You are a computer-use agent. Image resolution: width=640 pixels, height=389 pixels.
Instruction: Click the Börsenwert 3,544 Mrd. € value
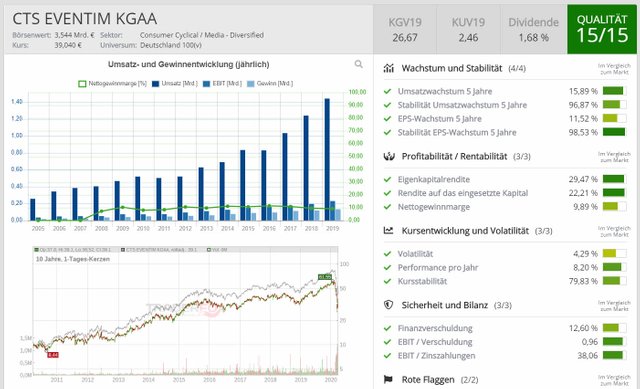[x=74, y=35]
